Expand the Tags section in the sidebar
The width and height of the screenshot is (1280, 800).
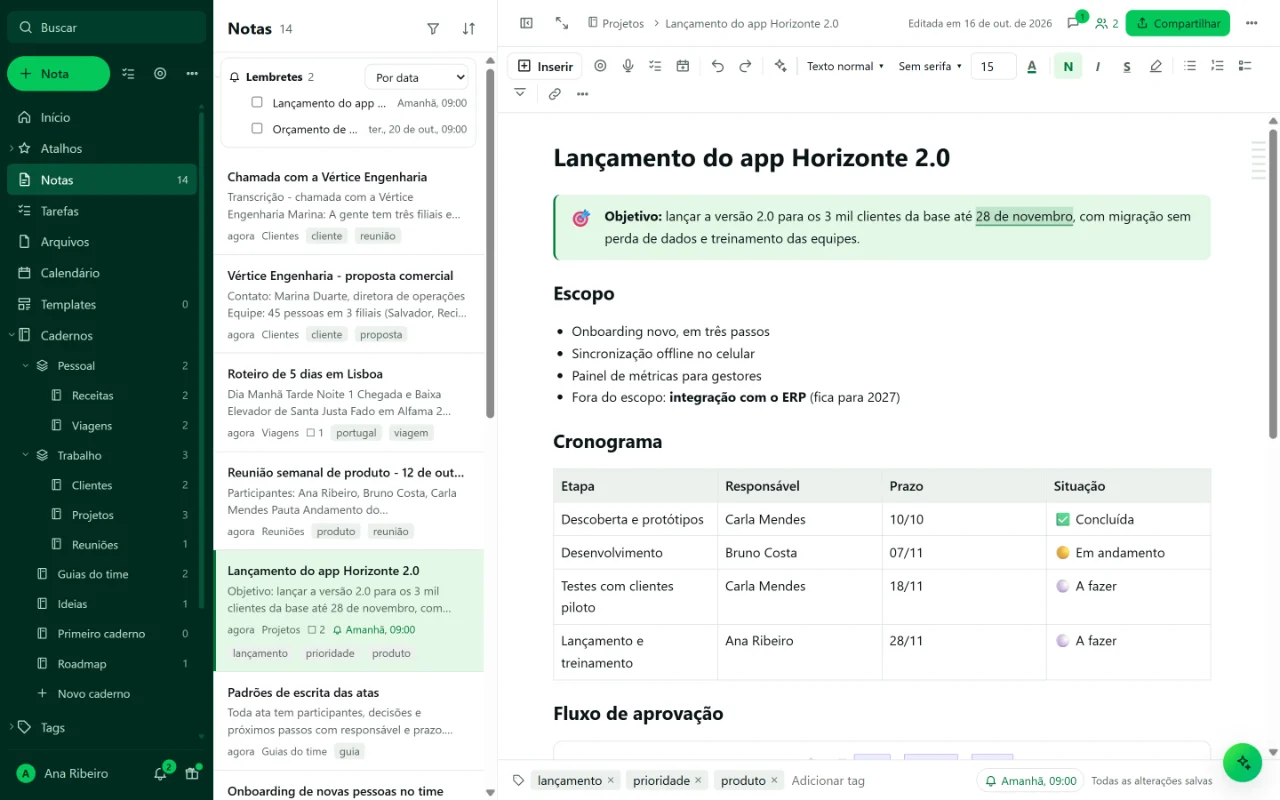click(12, 727)
